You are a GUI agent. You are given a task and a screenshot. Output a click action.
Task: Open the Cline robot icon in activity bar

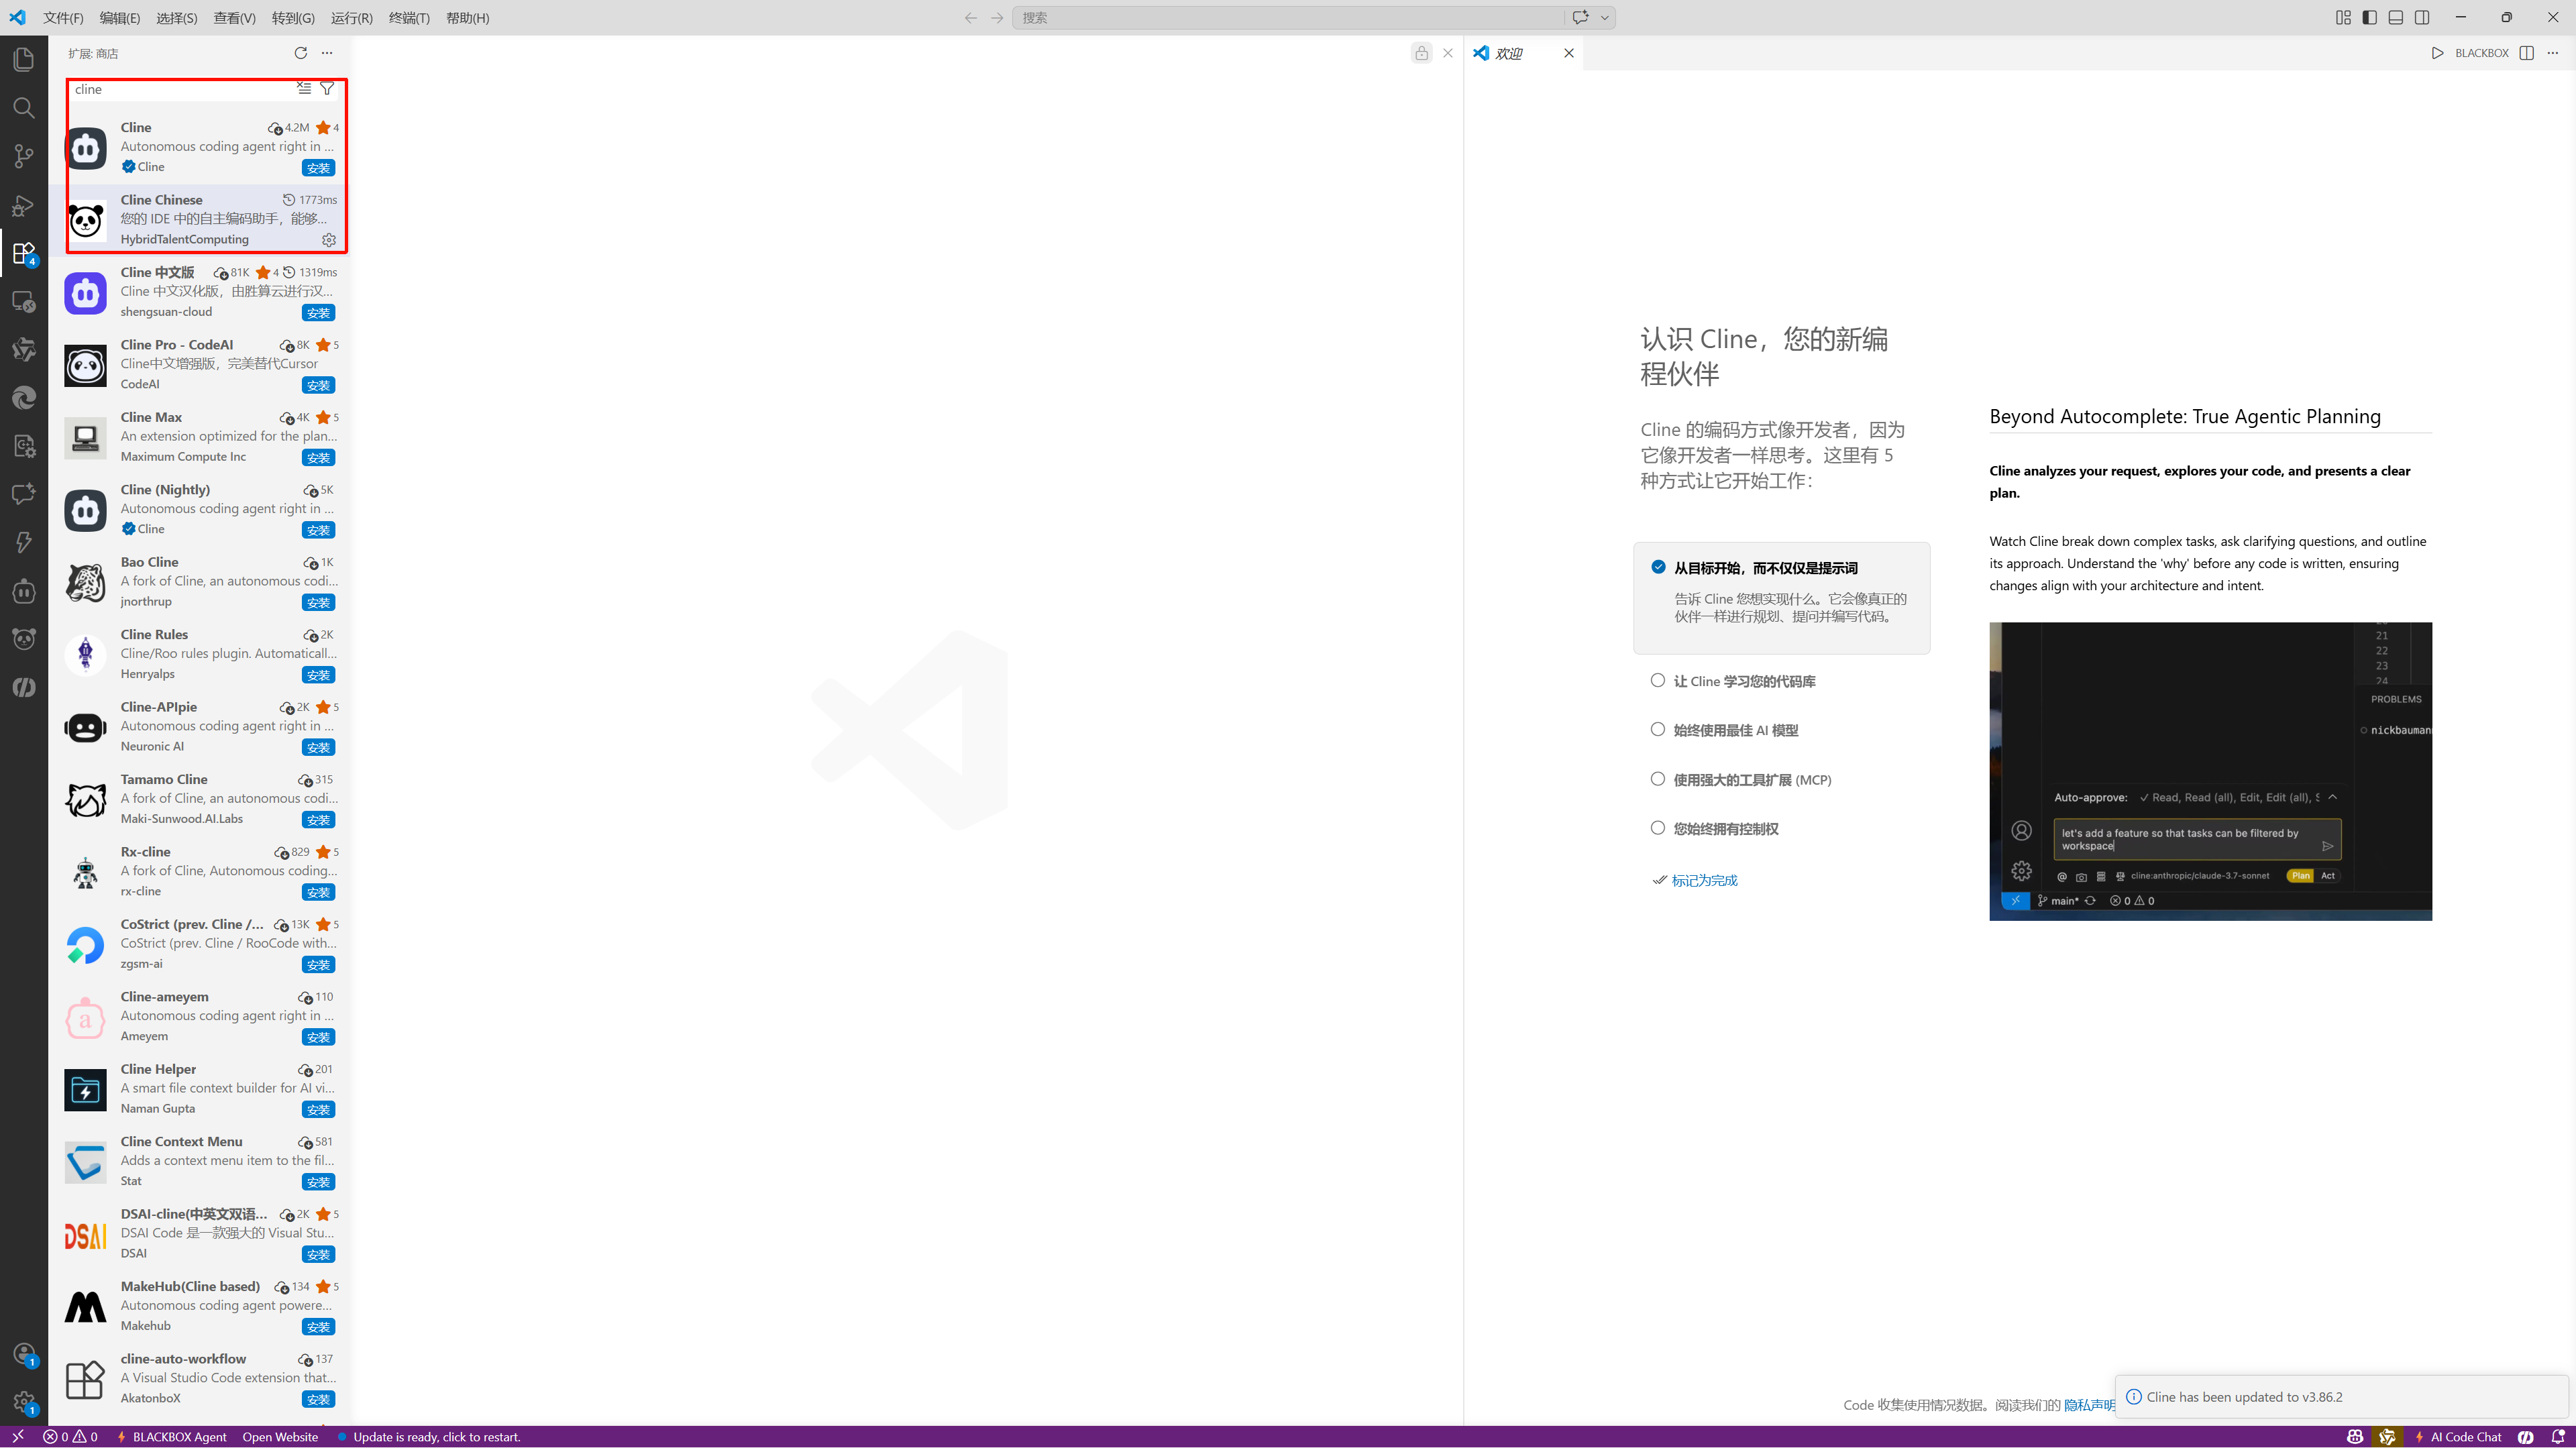(24, 591)
